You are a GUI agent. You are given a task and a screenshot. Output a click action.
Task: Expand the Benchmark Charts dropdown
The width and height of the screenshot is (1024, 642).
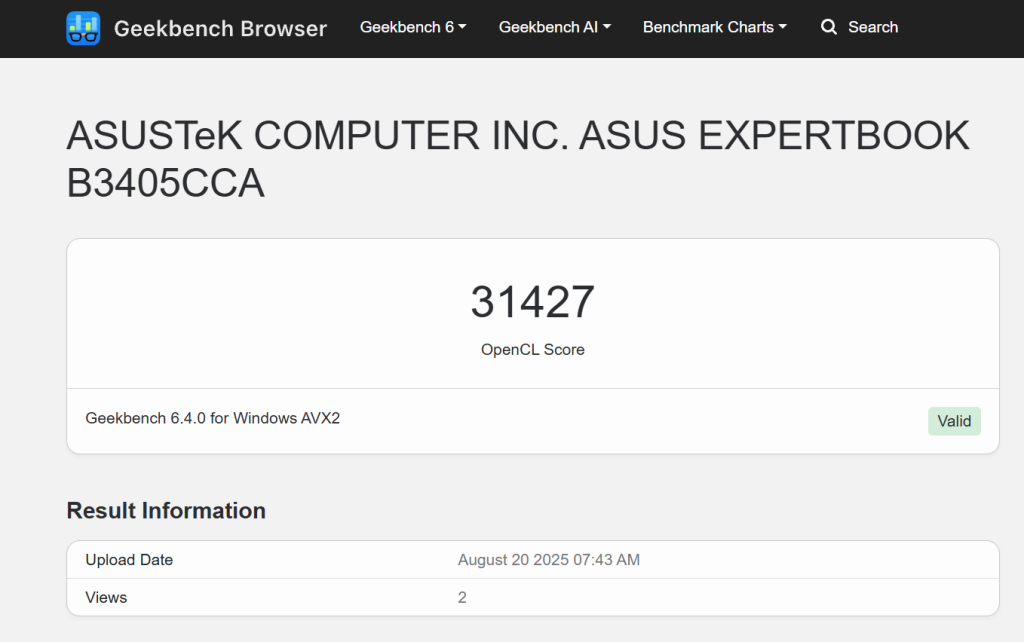[713, 27]
